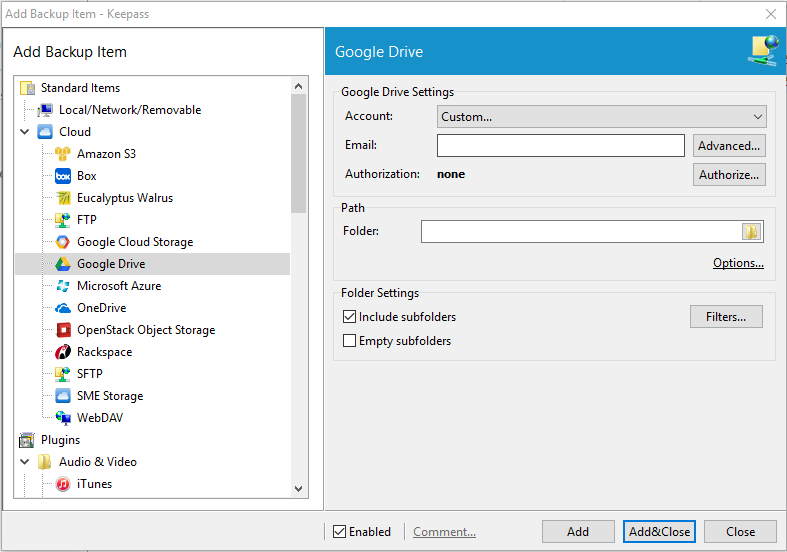The width and height of the screenshot is (787, 552).
Task: Select the Plugins text label
Action: 60,440
